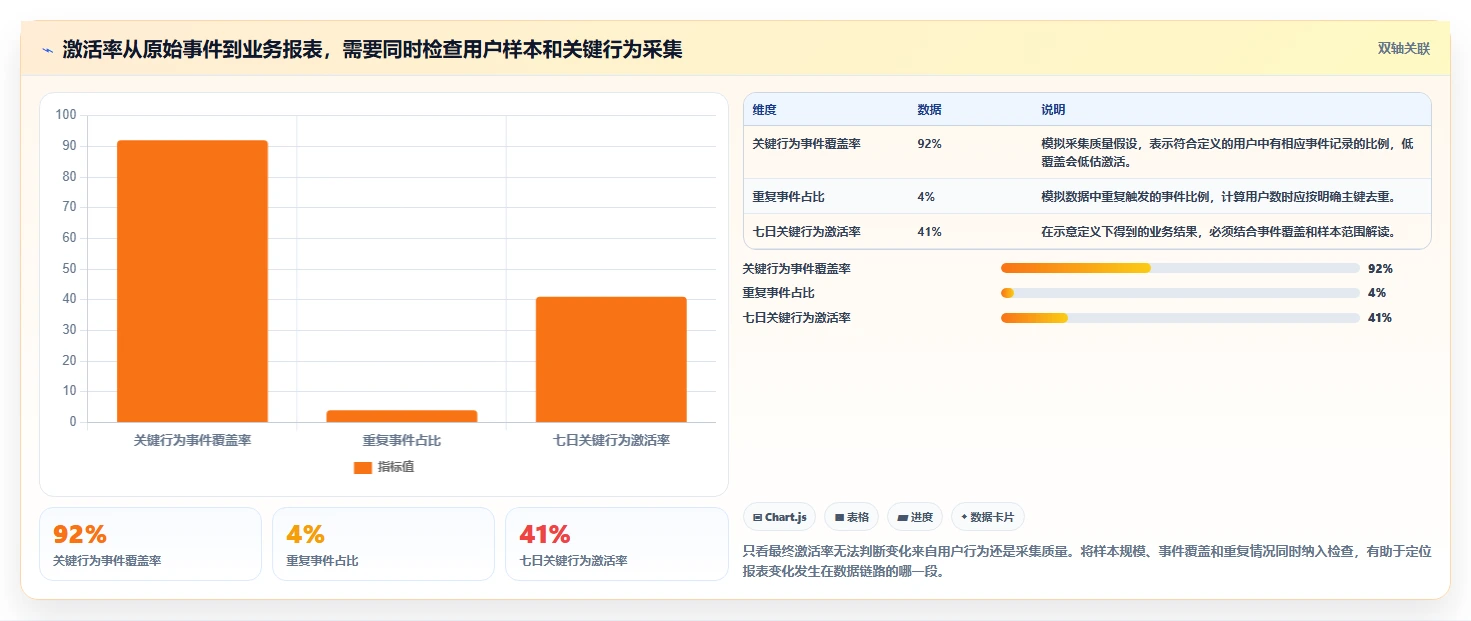The height and width of the screenshot is (621, 1471).
Task: Click the 关键行为事件覆盖率 bar in chart
Action: 192,281
